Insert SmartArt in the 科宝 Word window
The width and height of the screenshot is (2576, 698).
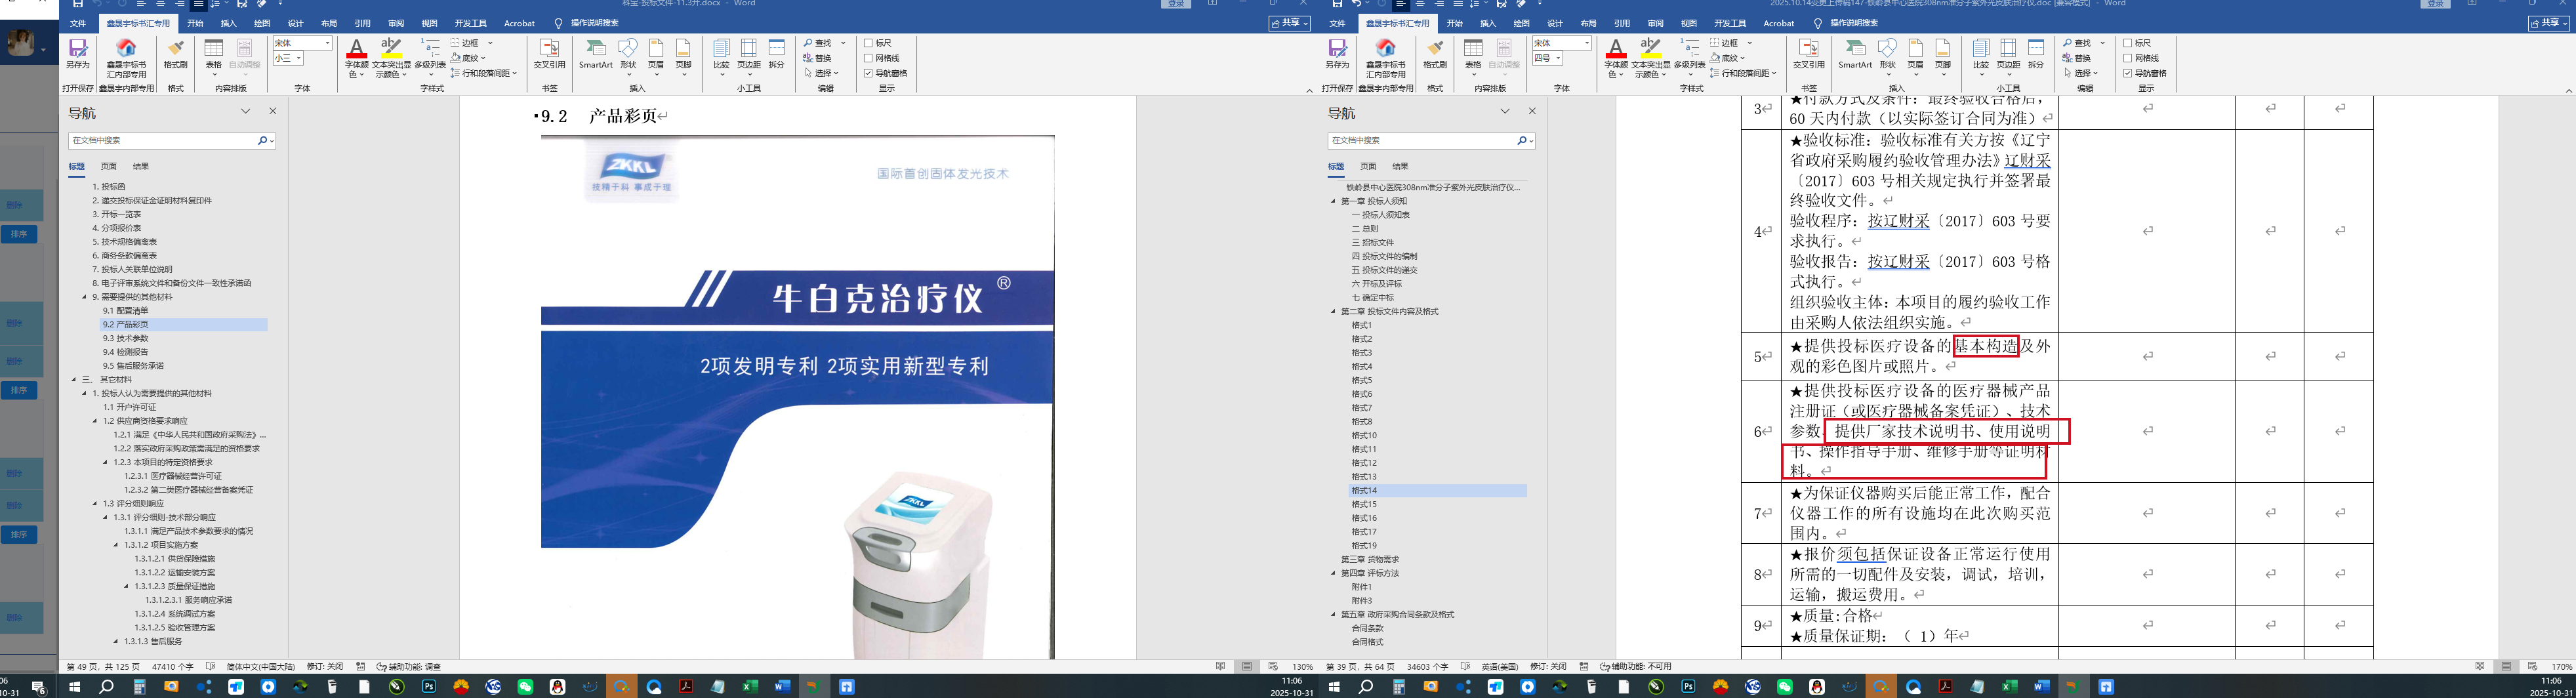pyautogui.click(x=595, y=54)
